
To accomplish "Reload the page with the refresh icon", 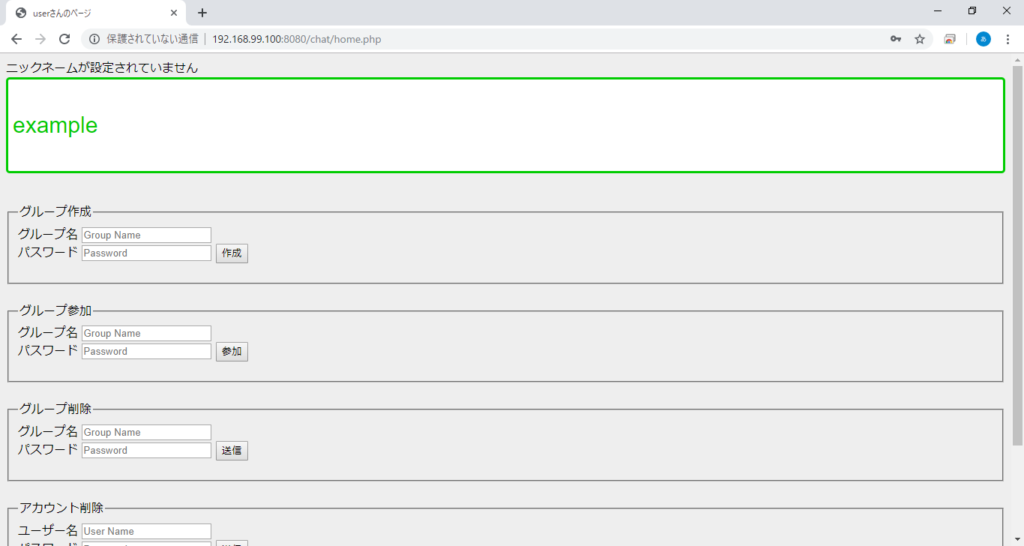I will pos(64,39).
